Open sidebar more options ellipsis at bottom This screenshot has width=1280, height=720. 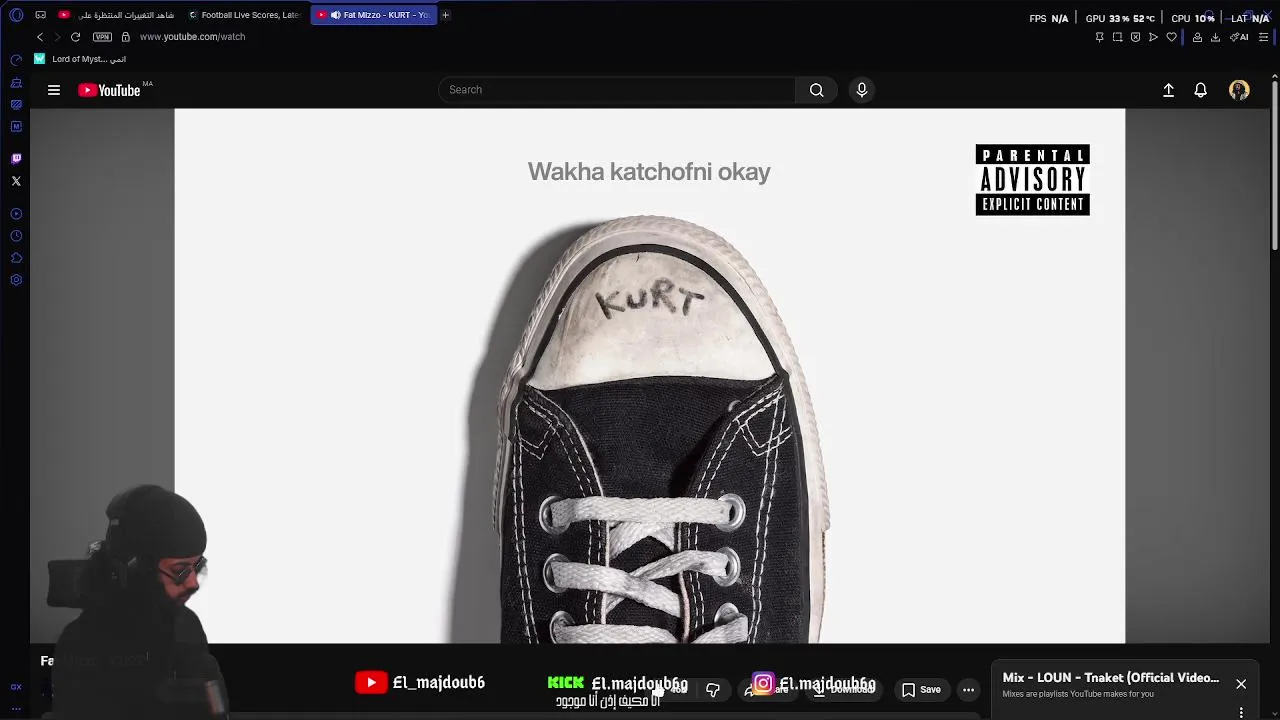click(16, 708)
